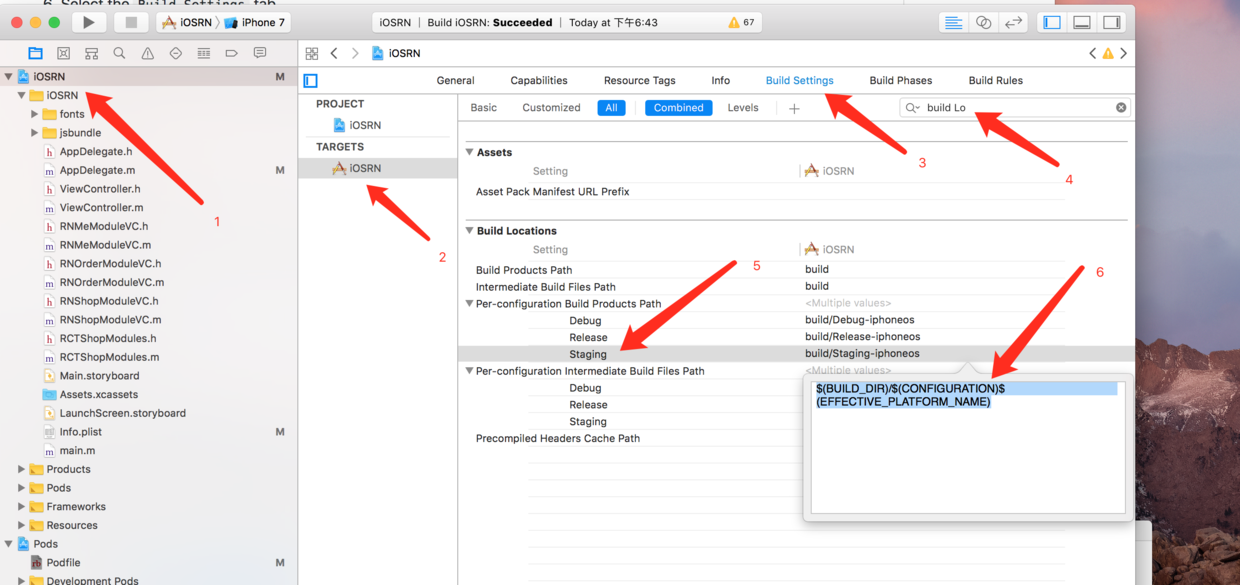This screenshot has height=585, width=1240.
Task: Expand the jsbundle folder
Action: pos(35,133)
